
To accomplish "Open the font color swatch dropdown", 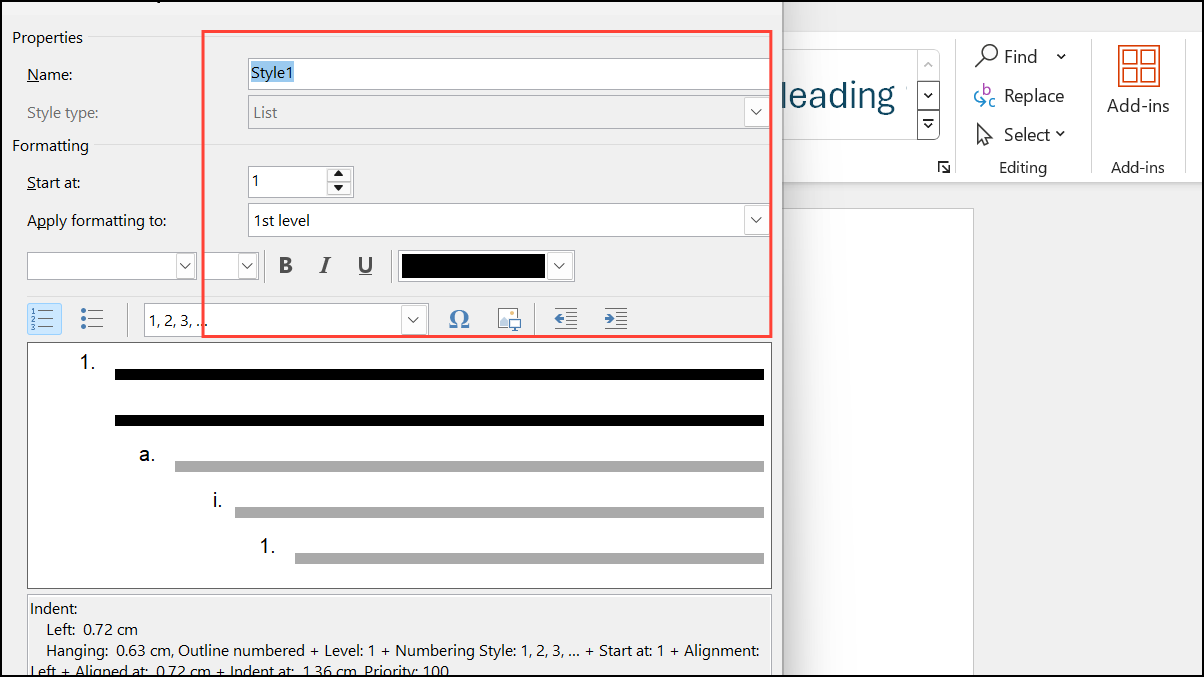I will [559, 265].
